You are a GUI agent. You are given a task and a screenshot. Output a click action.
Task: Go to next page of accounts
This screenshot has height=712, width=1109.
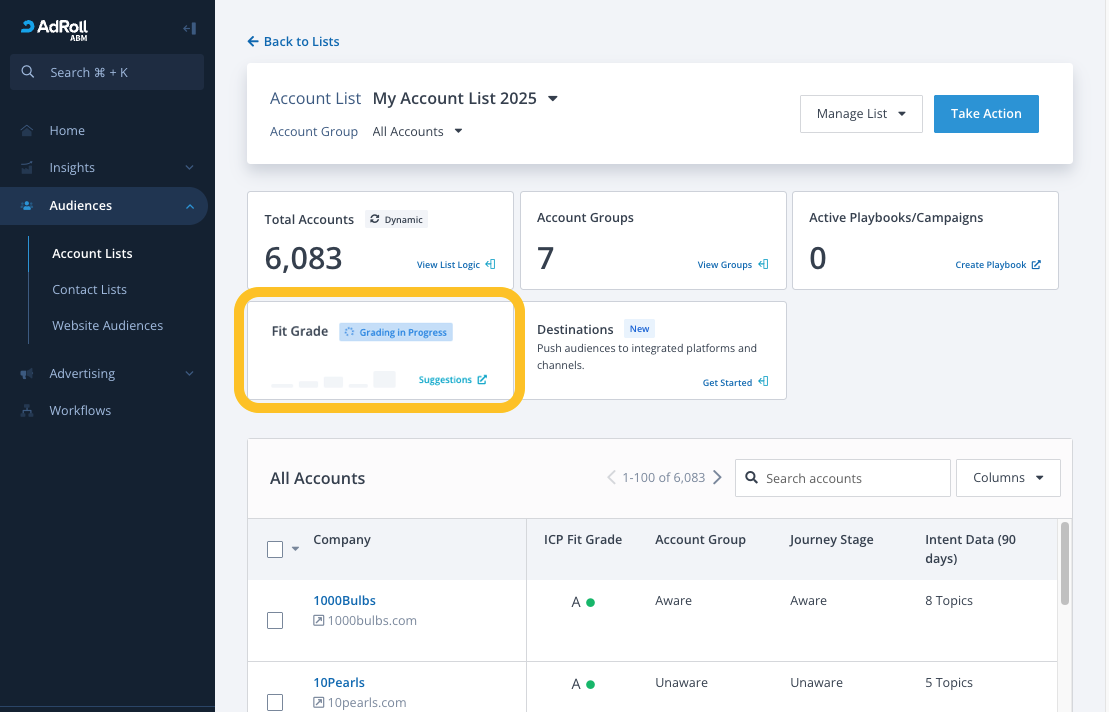[717, 478]
